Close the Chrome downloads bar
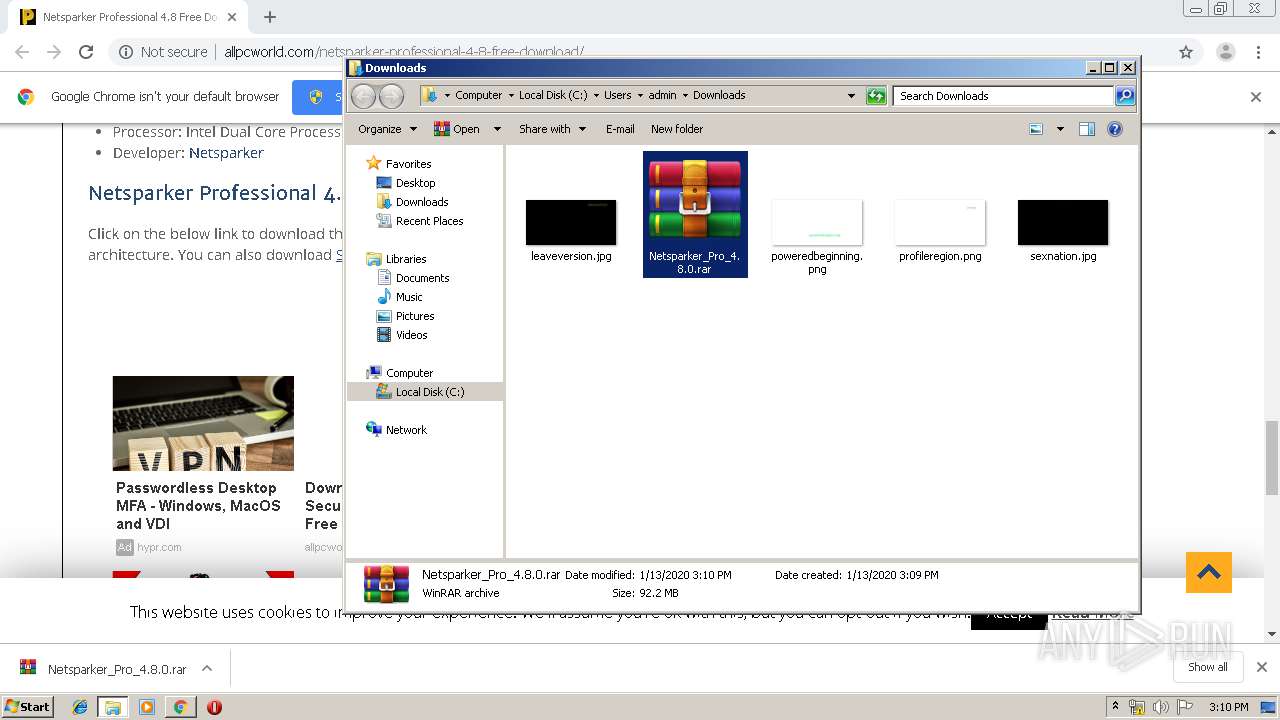1280x720 pixels. pyautogui.click(x=1262, y=667)
